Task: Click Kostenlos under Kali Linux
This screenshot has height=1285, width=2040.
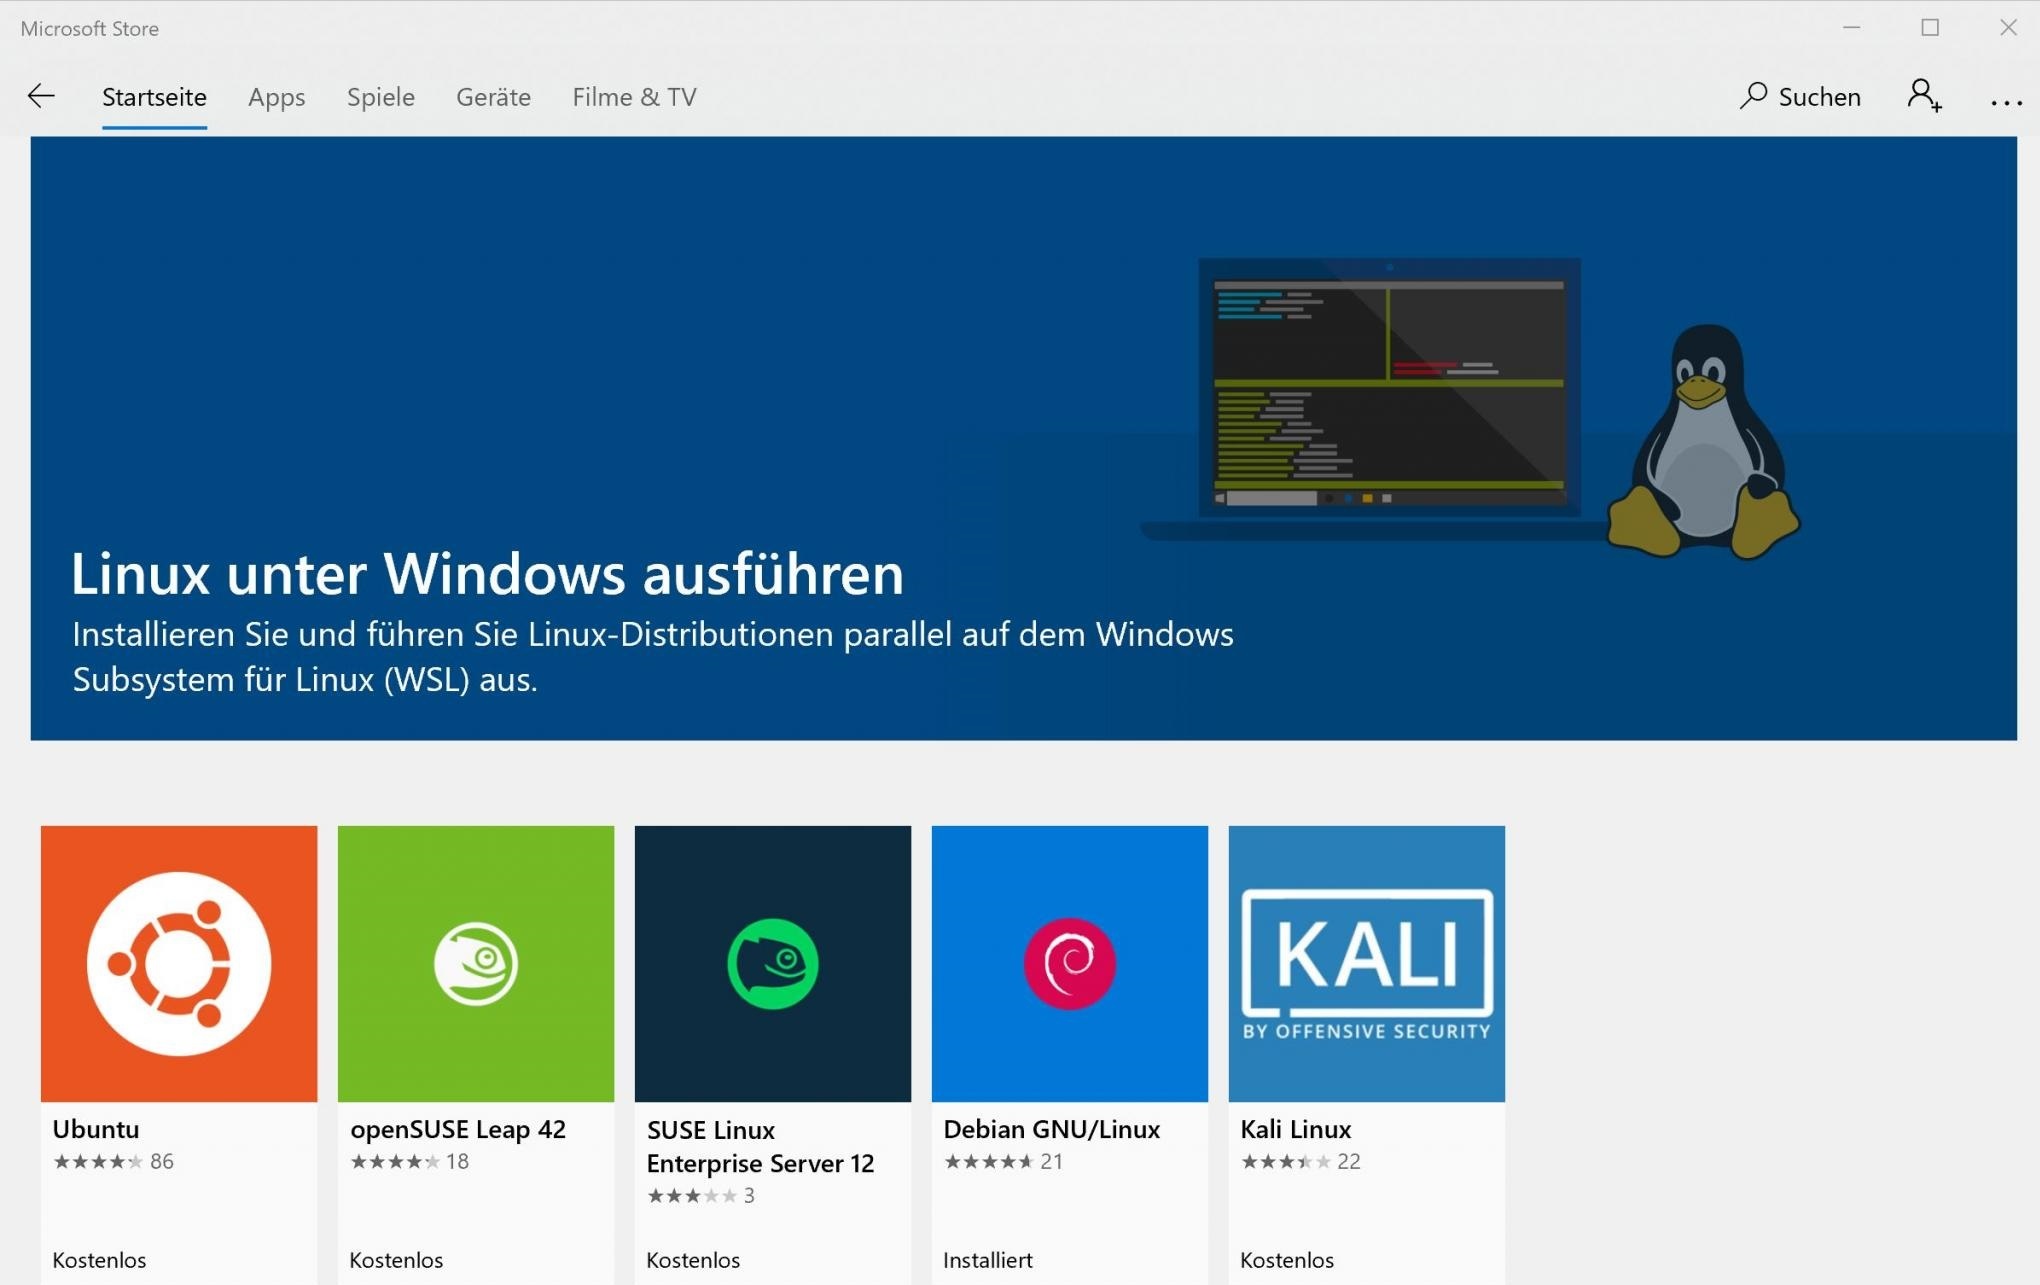Action: tap(1287, 1260)
